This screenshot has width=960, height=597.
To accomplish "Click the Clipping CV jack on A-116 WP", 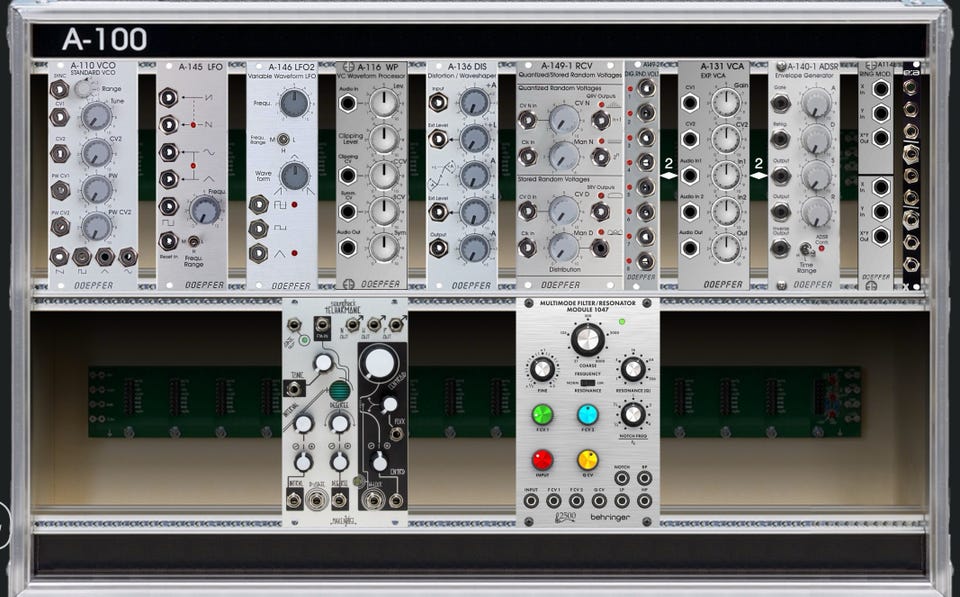I will point(347,176).
